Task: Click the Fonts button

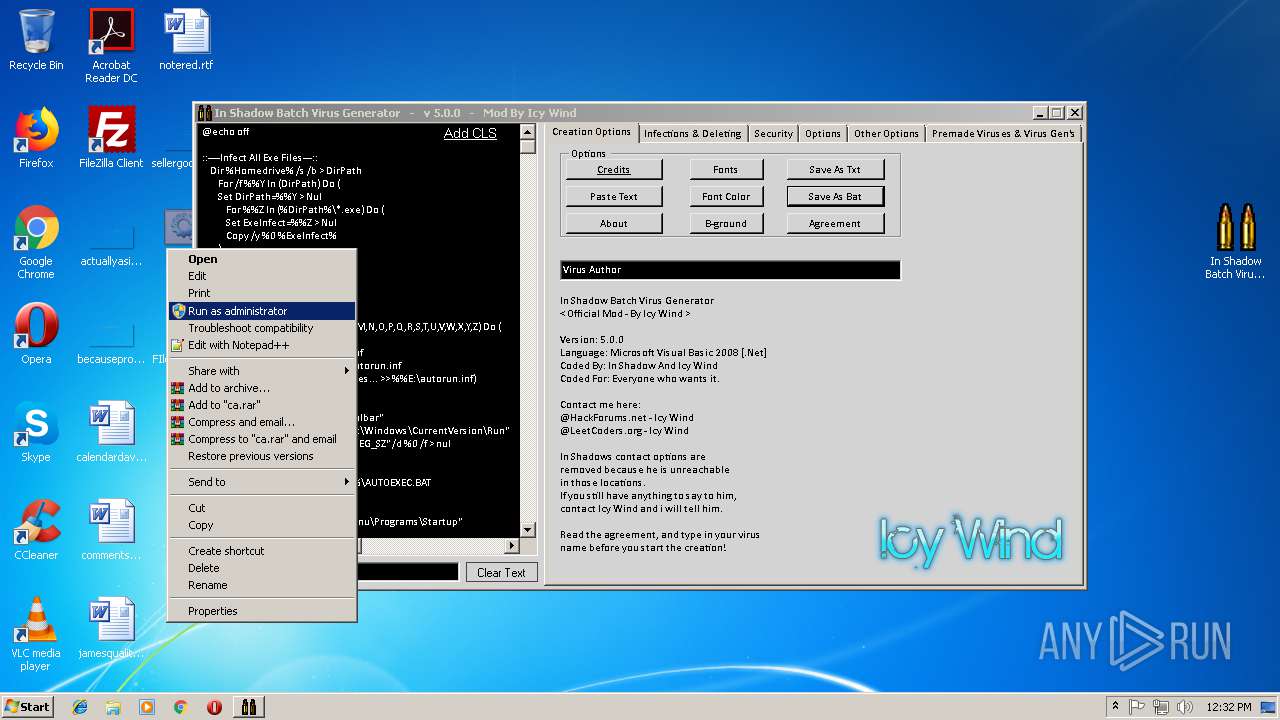Action: 725,169
